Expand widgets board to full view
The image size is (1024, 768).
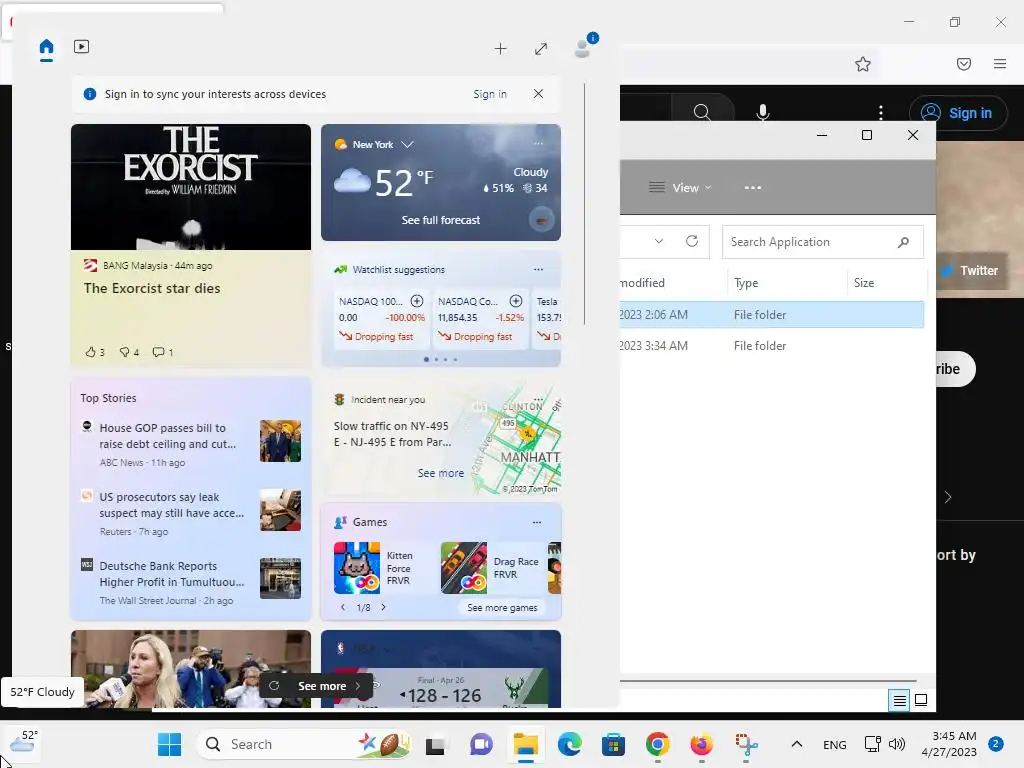[x=541, y=48]
